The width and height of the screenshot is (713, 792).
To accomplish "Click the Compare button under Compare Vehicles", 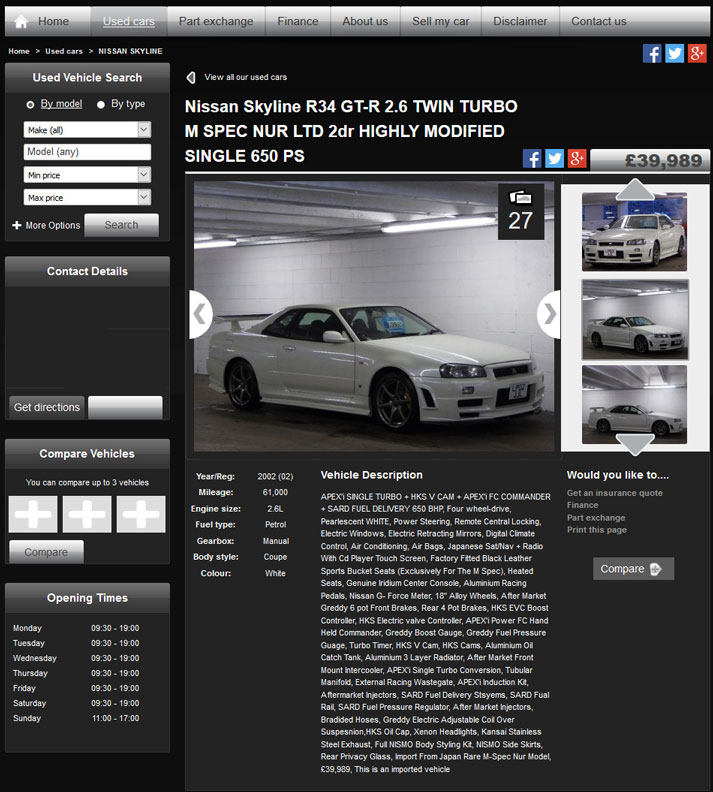I will point(46,552).
